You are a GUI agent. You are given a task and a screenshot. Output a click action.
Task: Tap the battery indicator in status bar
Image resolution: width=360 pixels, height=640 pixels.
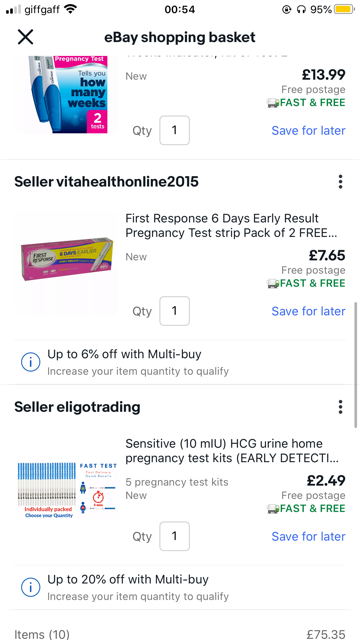(x=344, y=9)
